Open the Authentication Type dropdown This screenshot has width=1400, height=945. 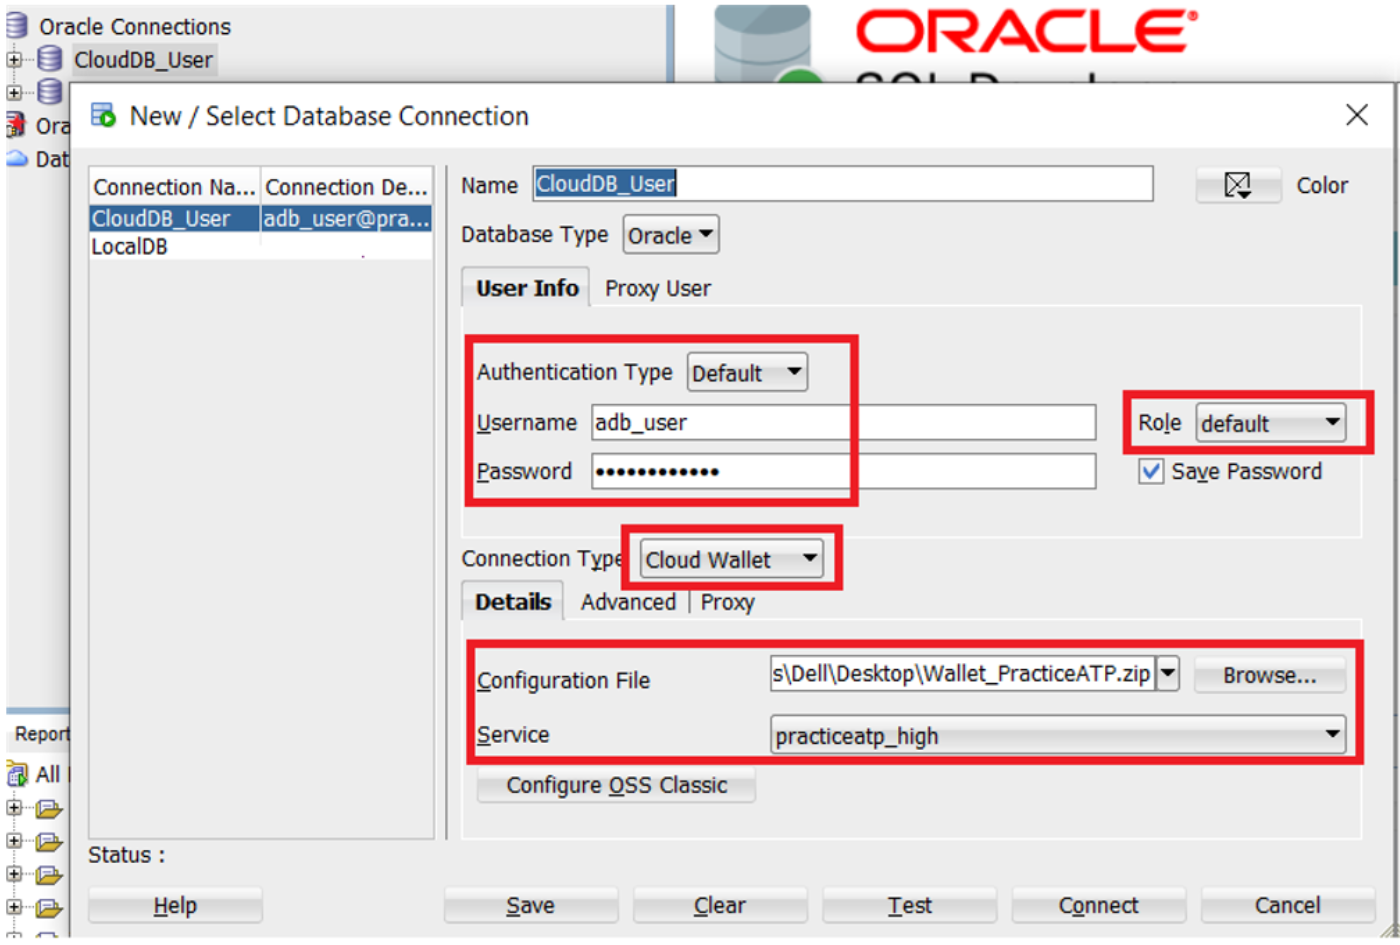coord(747,373)
